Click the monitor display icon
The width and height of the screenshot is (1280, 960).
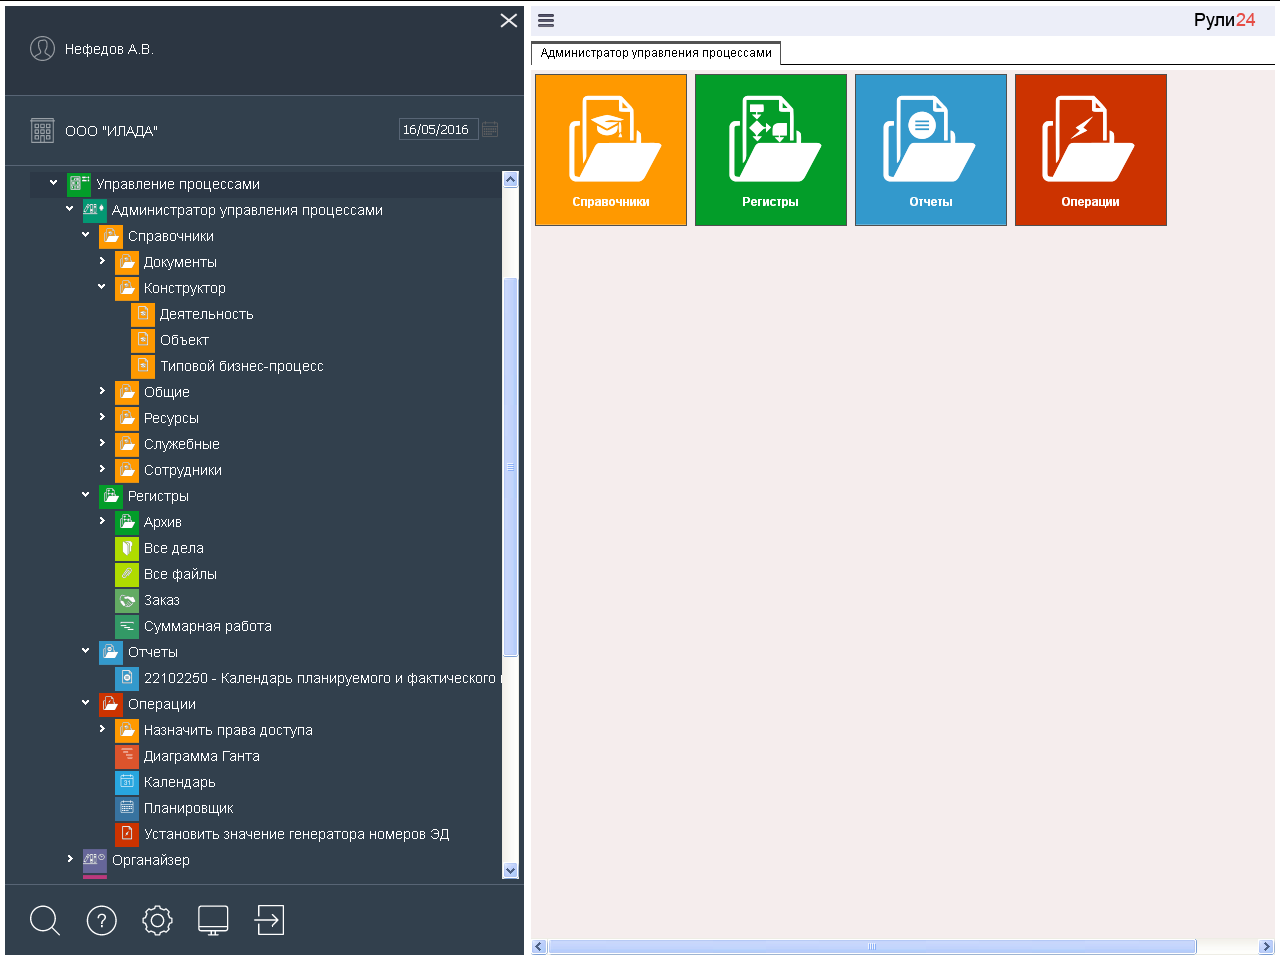click(213, 920)
